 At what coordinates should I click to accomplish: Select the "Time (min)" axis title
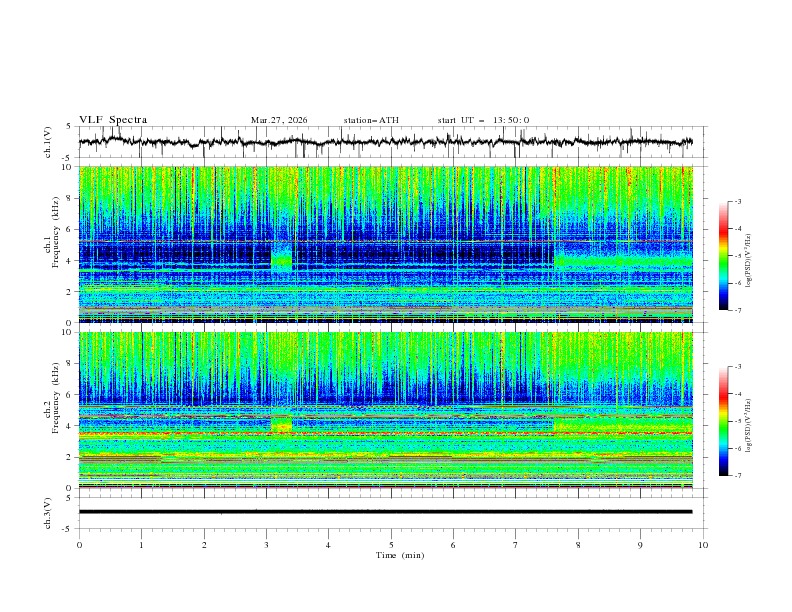click(x=400, y=555)
